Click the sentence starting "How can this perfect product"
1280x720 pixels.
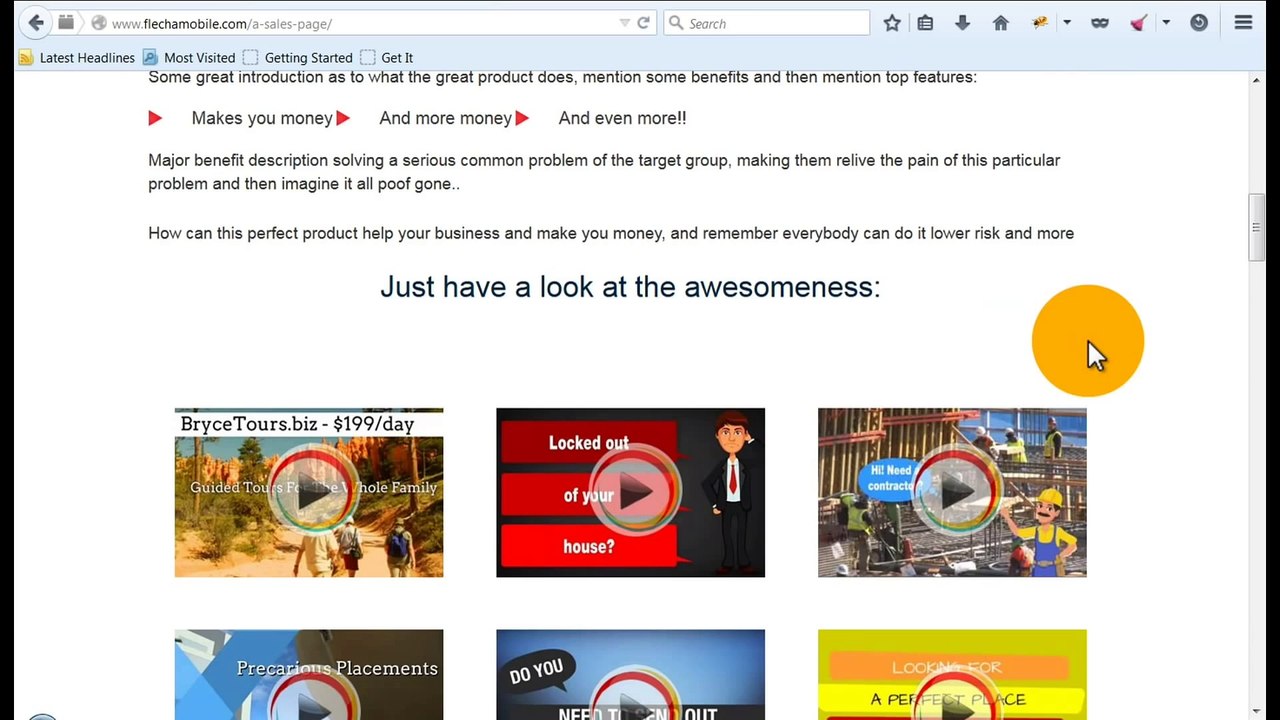pos(611,233)
